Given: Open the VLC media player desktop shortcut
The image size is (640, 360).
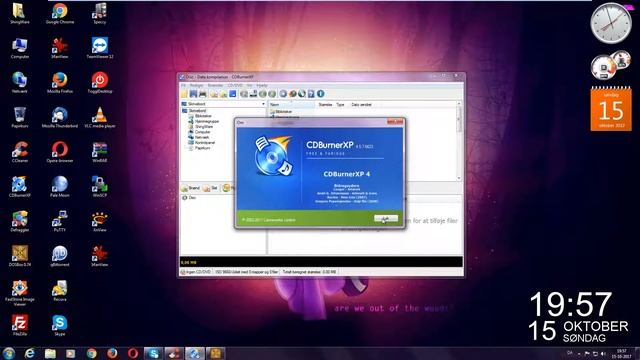Looking at the screenshot, I should pos(100,117).
